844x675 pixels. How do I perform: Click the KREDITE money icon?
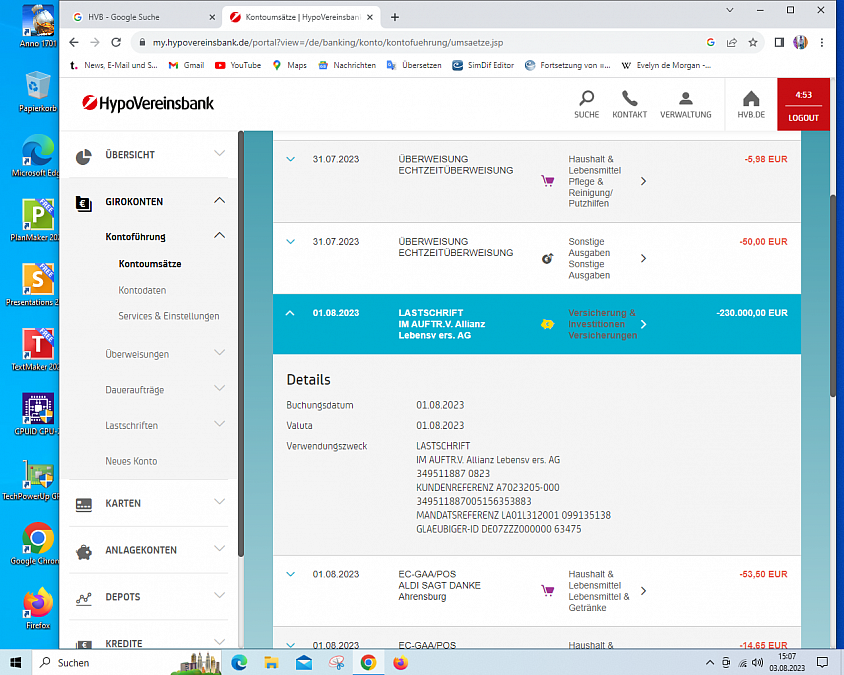[83, 644]
